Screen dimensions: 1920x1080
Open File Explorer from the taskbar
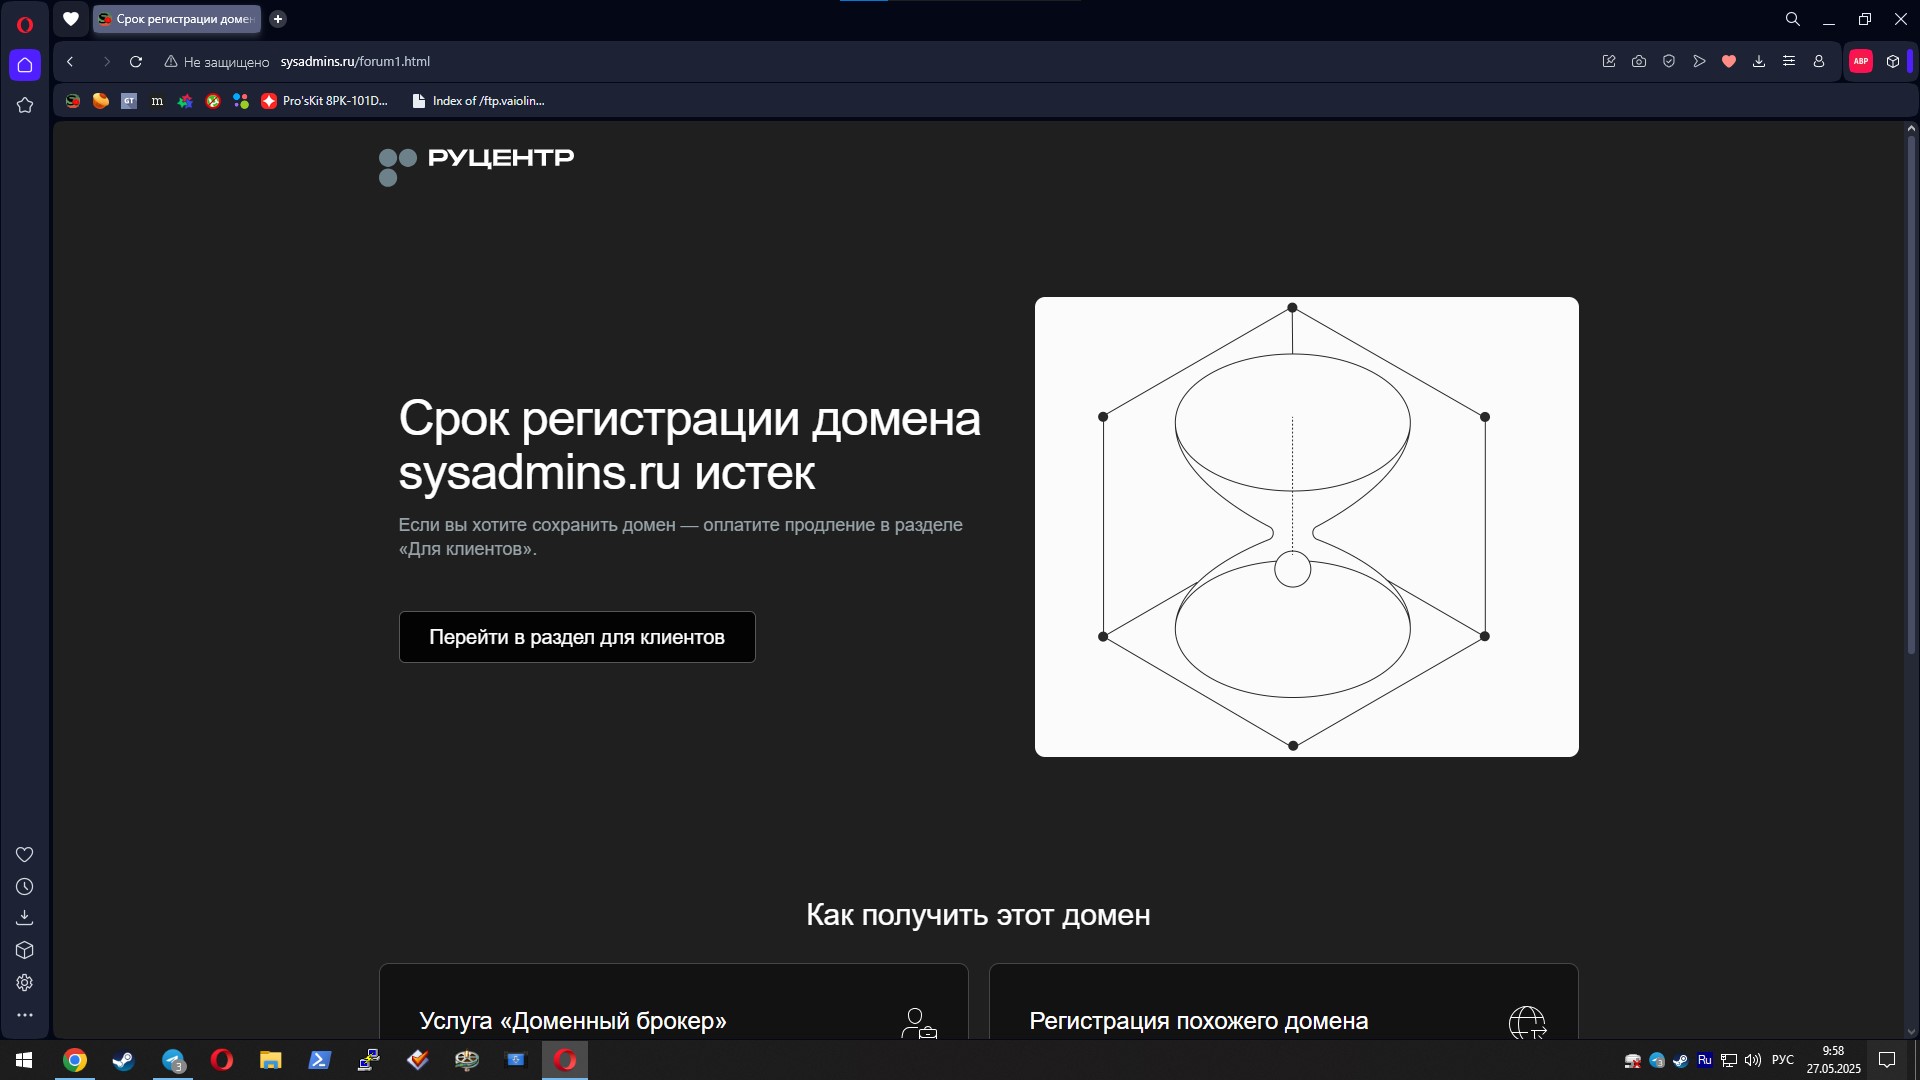(271, 1060)
